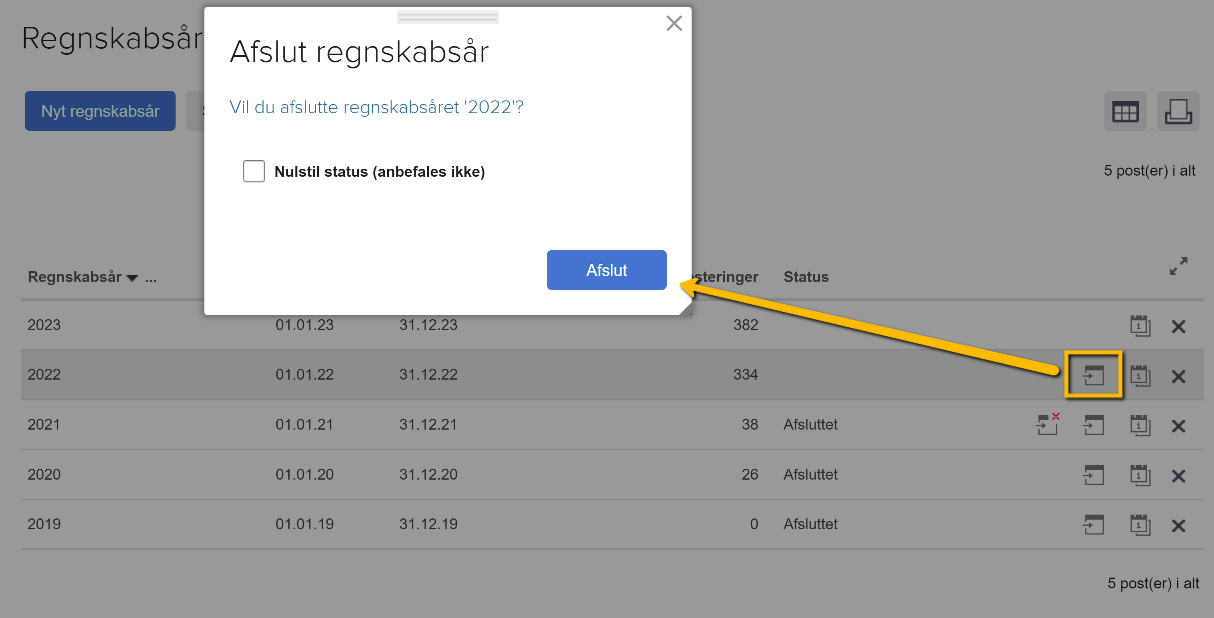Delete the 2021 accounting year row
Viewport: 1214px width, 618px height.
[x=1178, y=426]
